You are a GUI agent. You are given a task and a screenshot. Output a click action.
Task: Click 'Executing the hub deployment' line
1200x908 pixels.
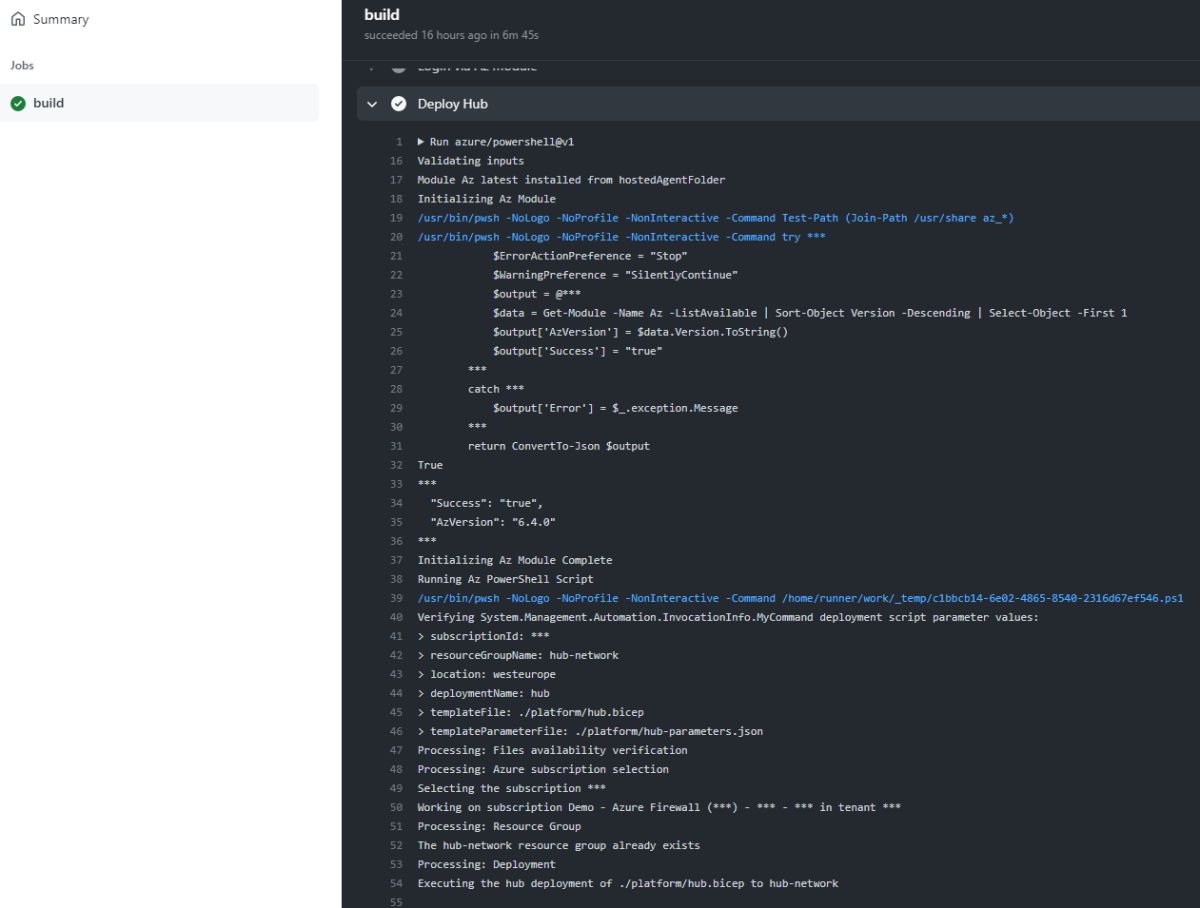click(x=628, y=883)
